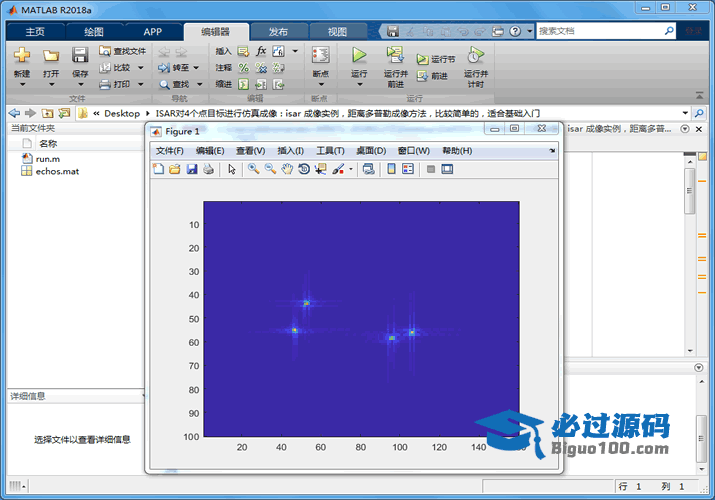
Task: Open the Compare (比较) dropdown arrow
Action: 140,67
